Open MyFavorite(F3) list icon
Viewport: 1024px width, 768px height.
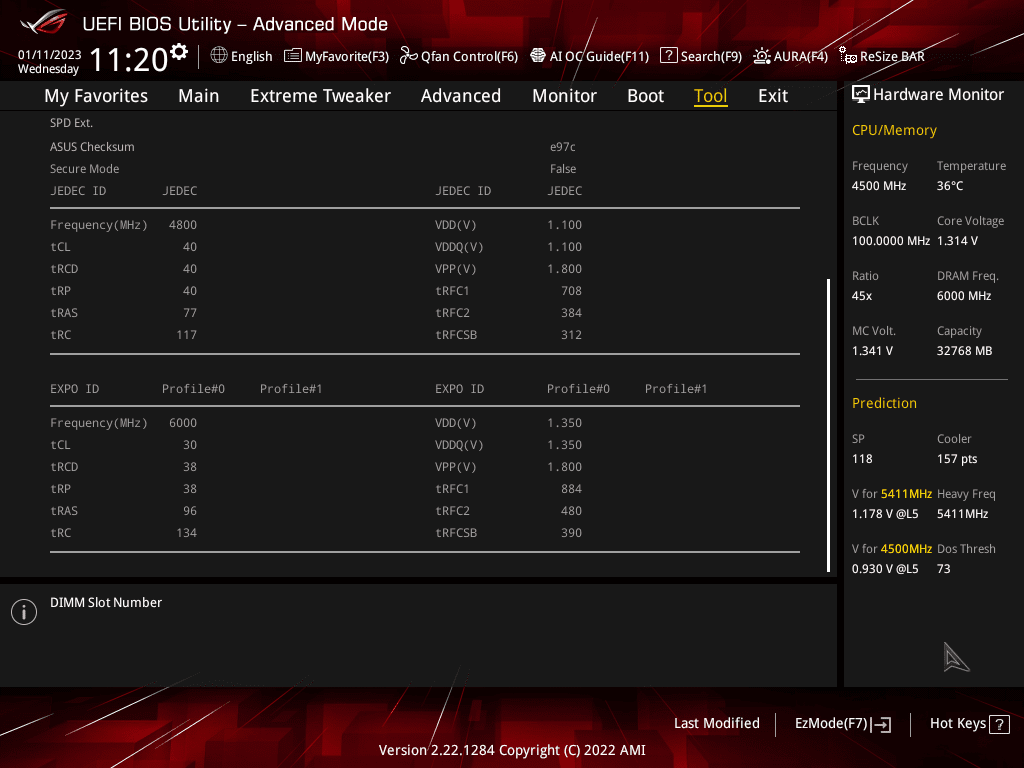[x=293, y=56]
